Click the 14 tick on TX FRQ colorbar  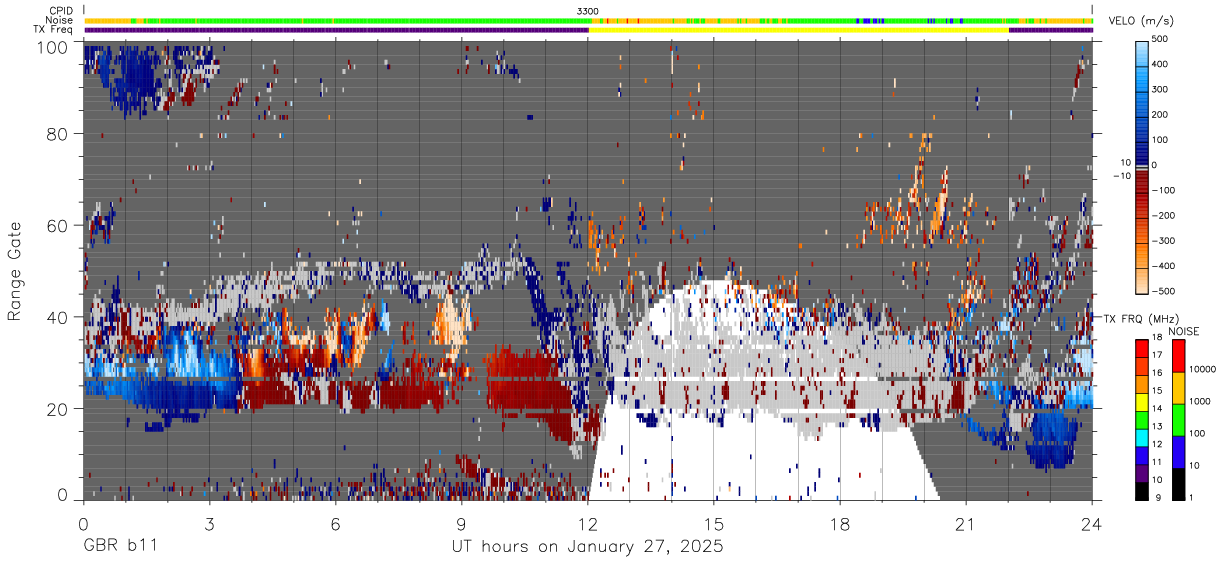point(1158,409)
